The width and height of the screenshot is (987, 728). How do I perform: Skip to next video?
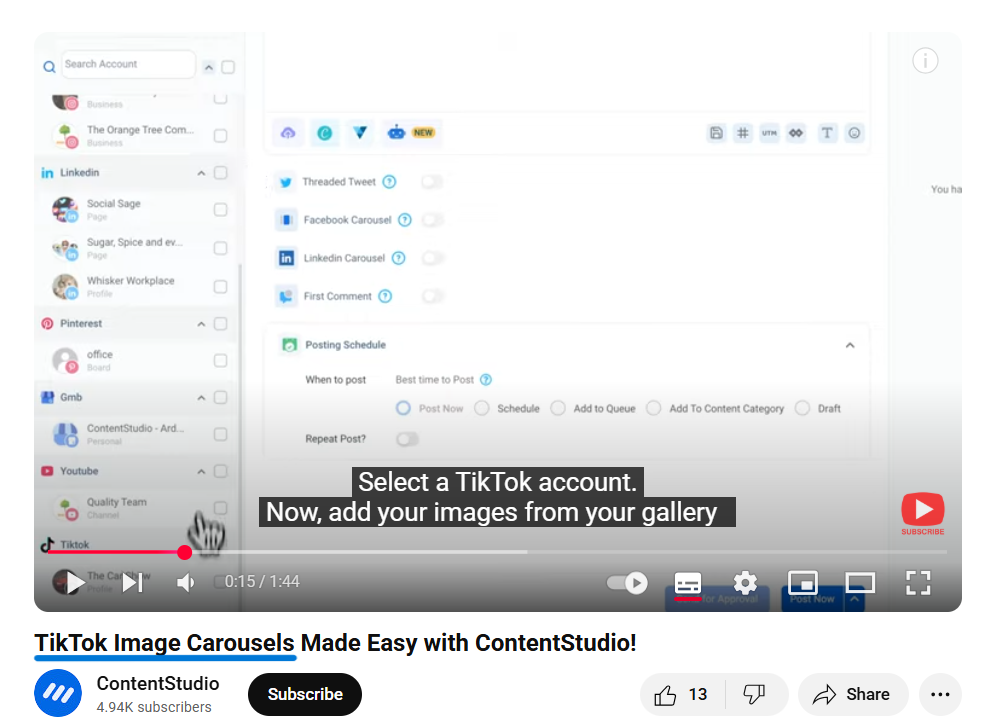click(133, 583)
